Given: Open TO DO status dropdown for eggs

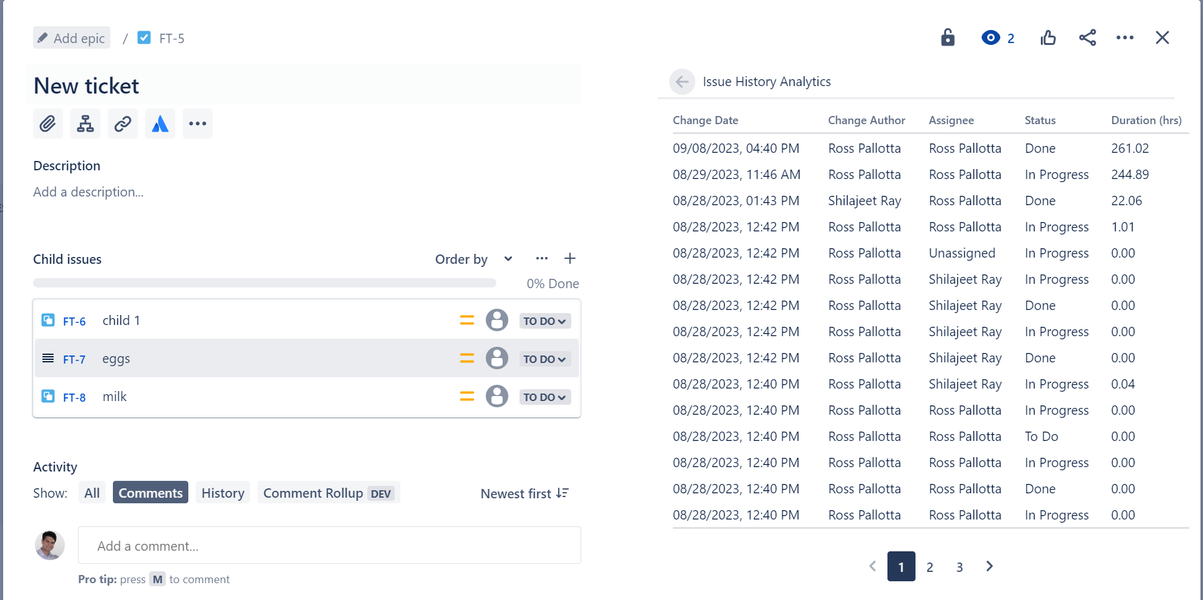Looking at the screenshot, I should click(x=545, y=359).
